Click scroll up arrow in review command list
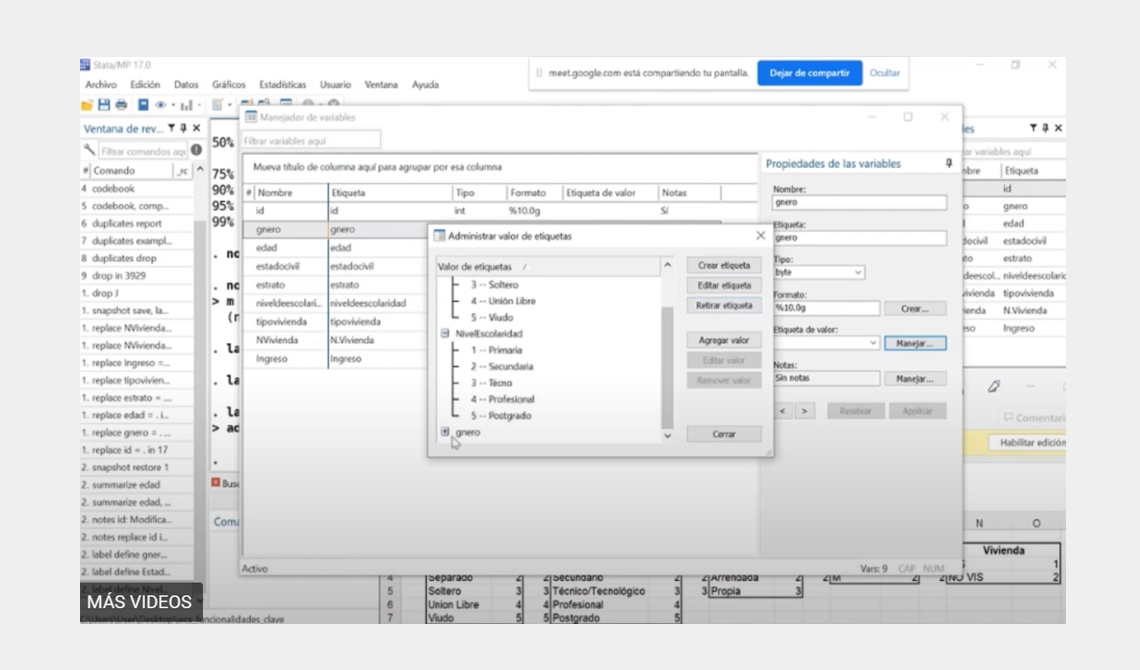Image resolution: width=1140 pixels, height=670 pixels. [200, 169]
